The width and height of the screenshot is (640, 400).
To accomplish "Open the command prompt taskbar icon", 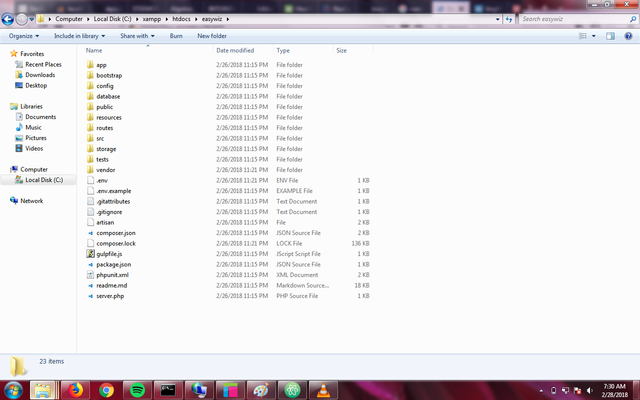I will 168,391.
